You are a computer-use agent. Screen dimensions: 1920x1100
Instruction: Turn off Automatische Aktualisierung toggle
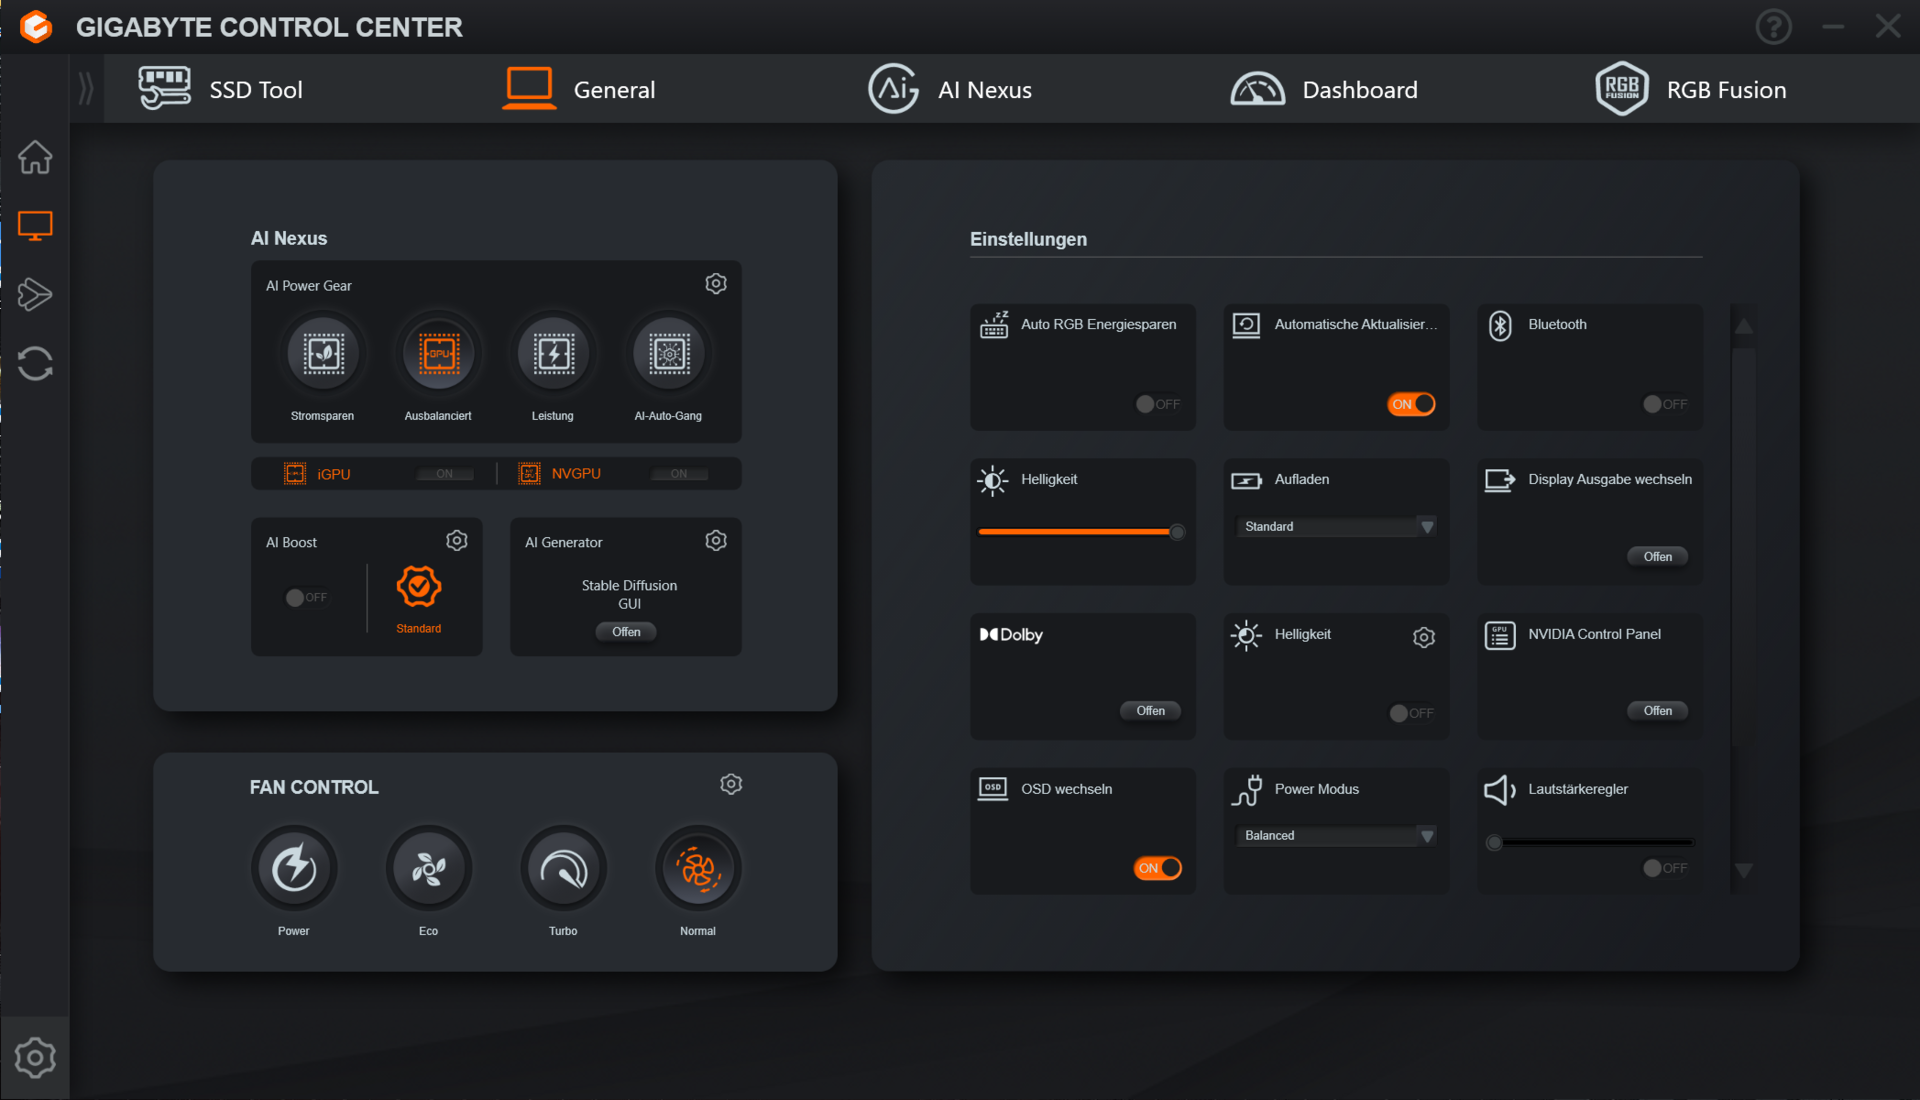click(1411, 404)
